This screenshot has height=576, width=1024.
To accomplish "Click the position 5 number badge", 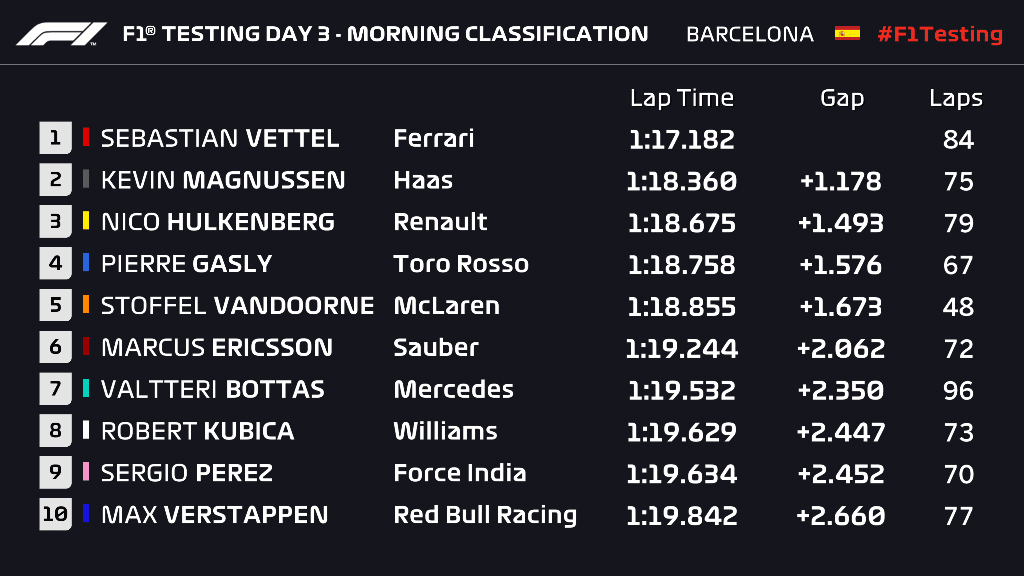I will coord(55,306).
